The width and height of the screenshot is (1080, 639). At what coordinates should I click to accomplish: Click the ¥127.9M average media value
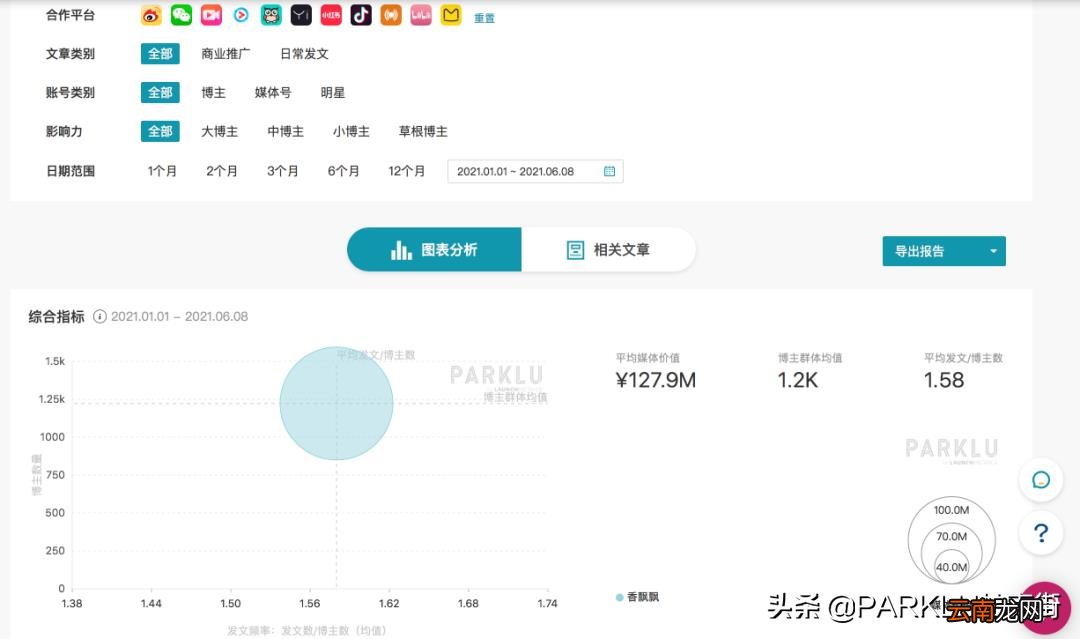(656, 380)
